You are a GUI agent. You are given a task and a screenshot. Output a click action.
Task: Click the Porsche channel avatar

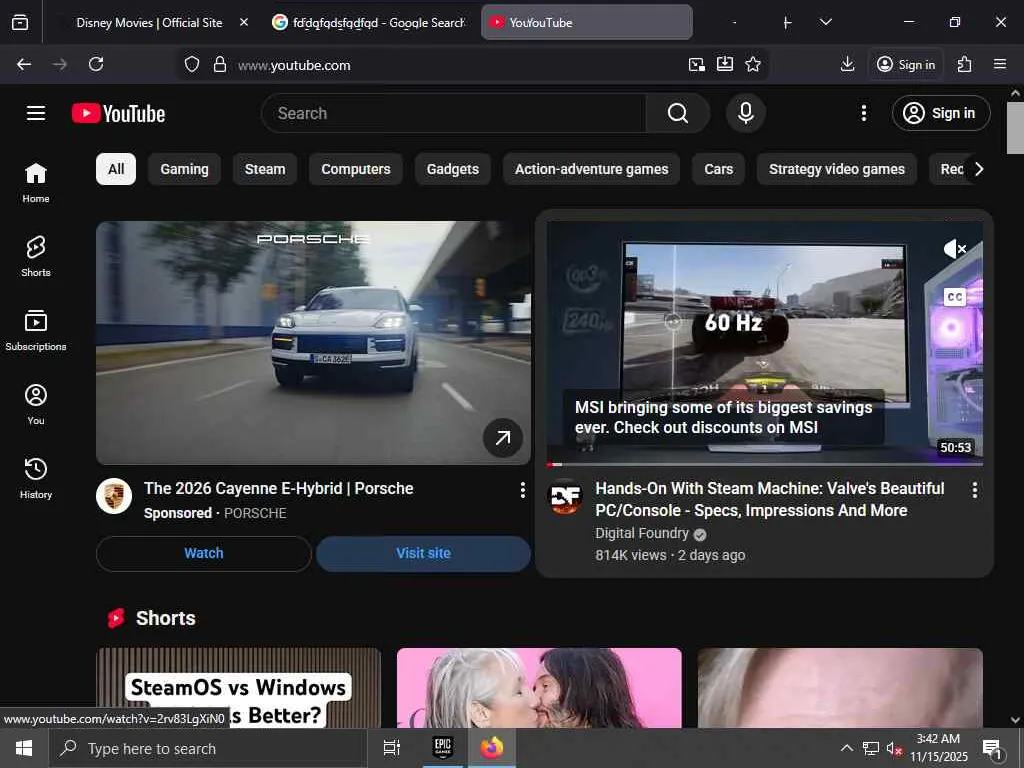114,496
